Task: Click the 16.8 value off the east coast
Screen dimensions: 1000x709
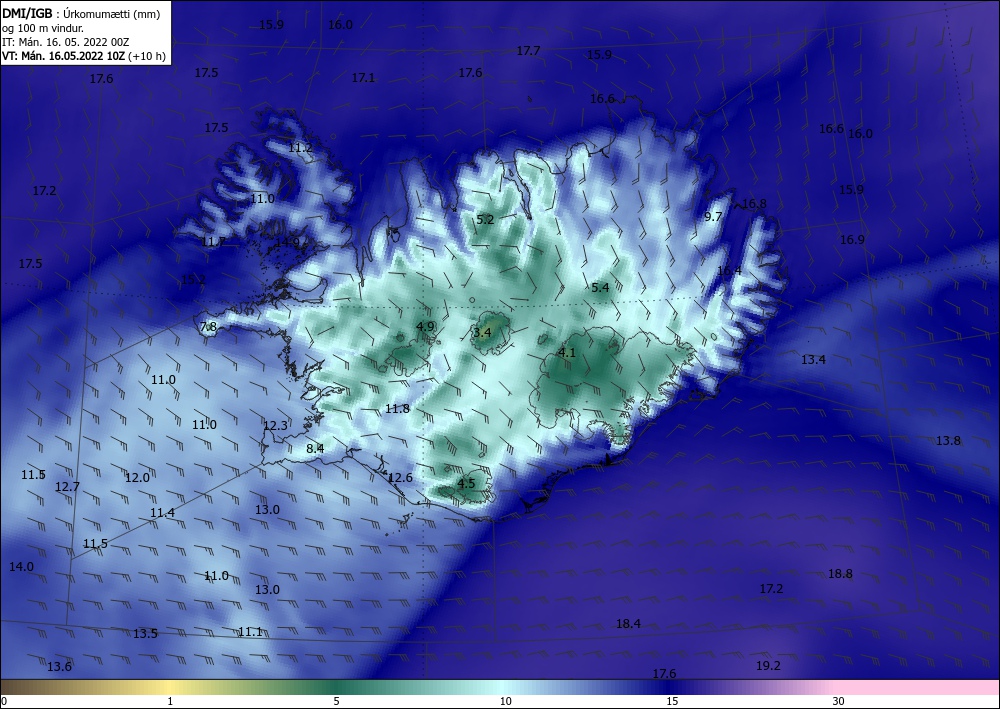Action: tap(754, 204)
